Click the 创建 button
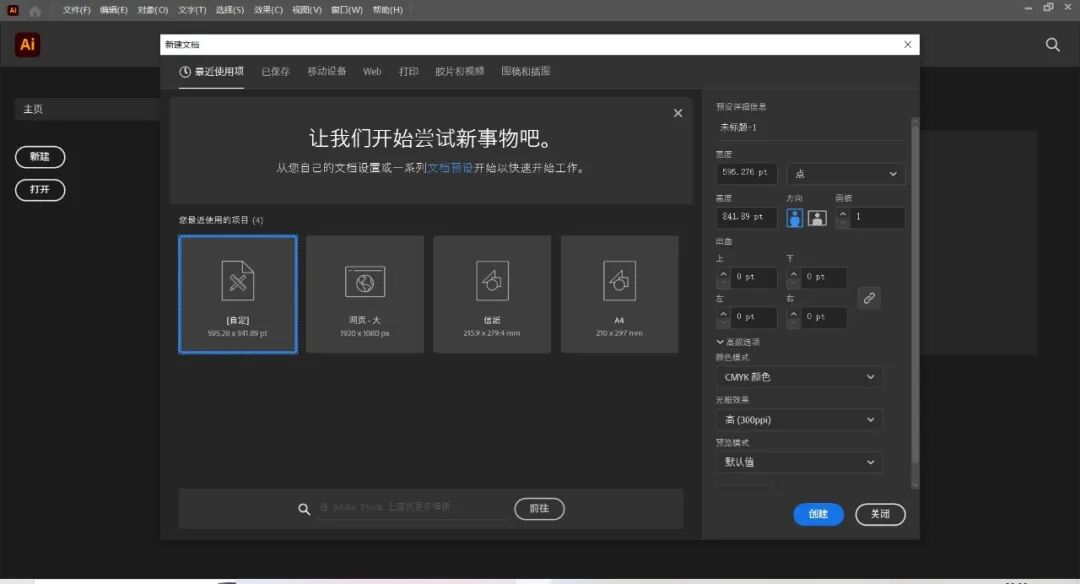The width and height of the screenshot is (1080, 584). [x=818, y=514]
